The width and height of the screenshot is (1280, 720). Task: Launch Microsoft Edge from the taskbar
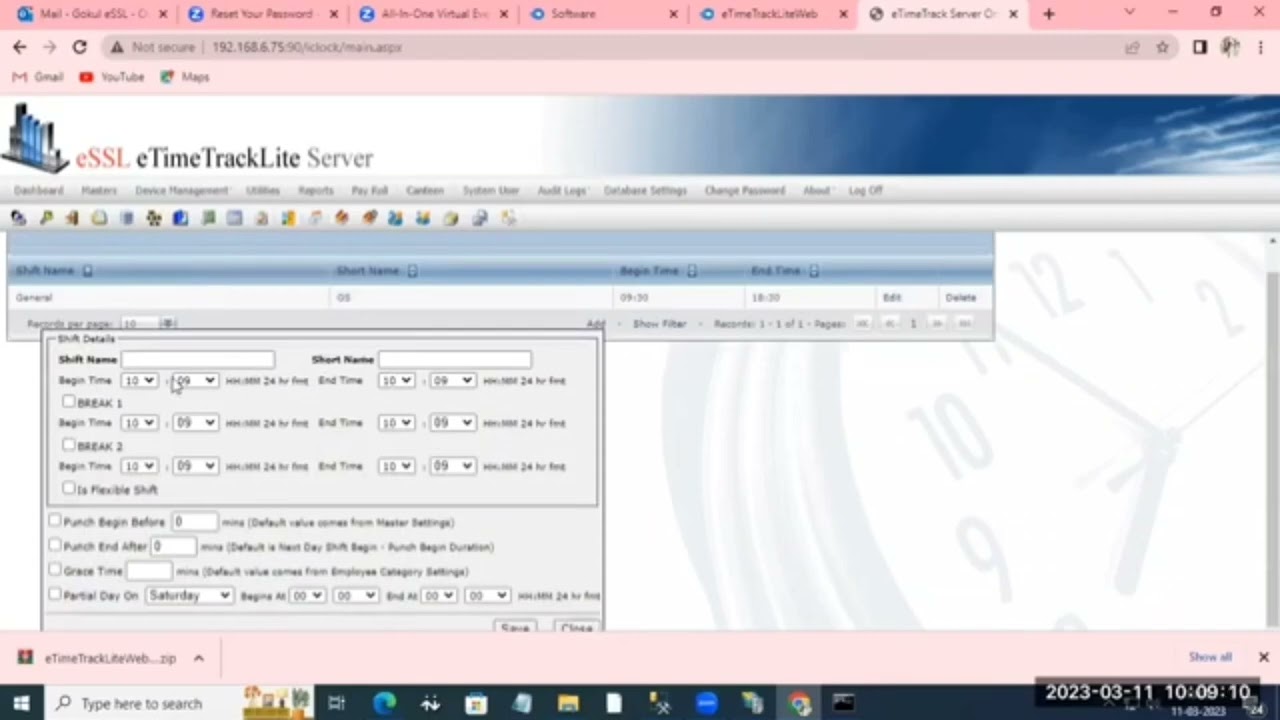[x=384, y=703]
